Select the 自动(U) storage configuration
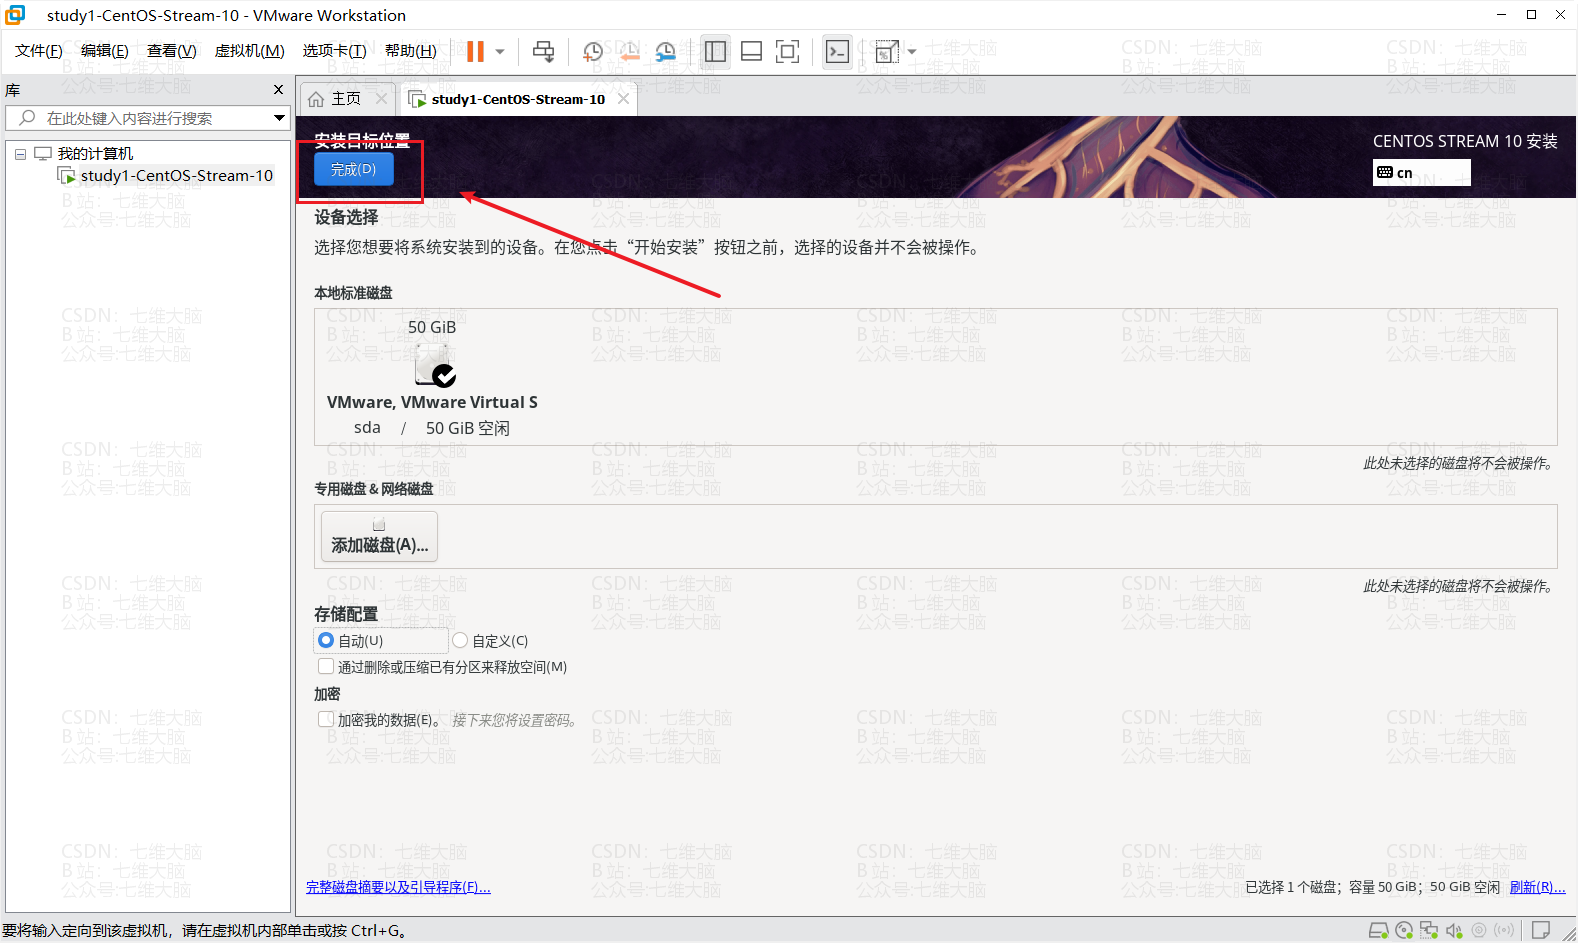The image size is (1578, 943). pyautogui.click(x=326, y=640)
